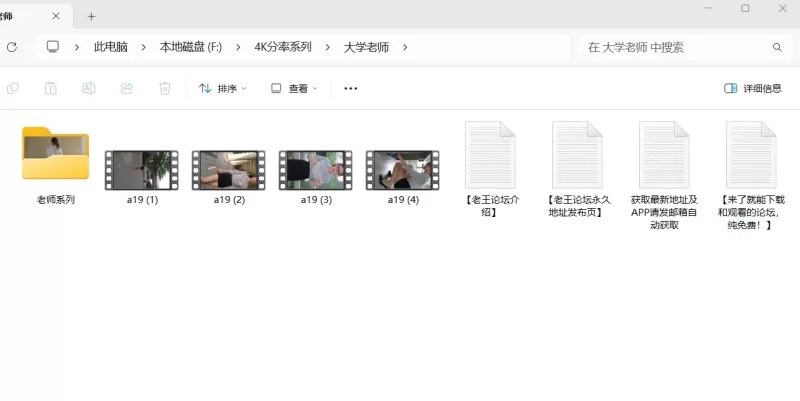This screenshot has width=800, height=401.
Task: Click the paste icon in toolbar
Action: [51, 88]
